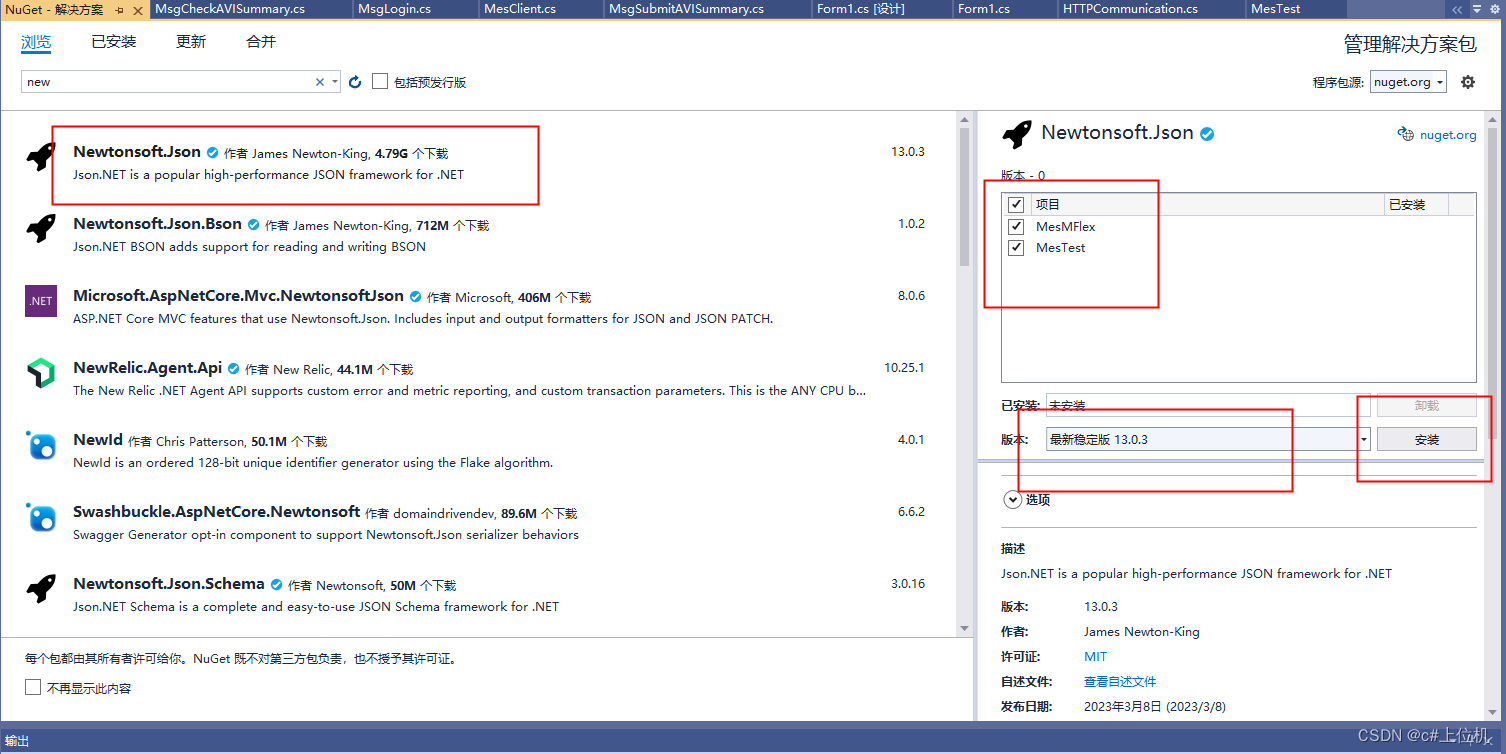Click Newtonsoft.Json rocket icon in list

coord(41,156)
